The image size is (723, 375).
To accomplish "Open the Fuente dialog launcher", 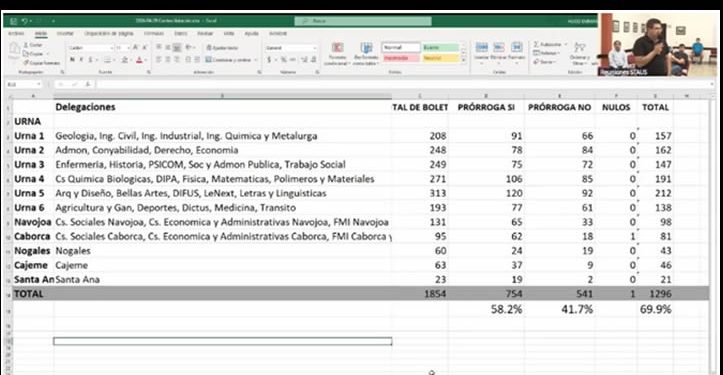I will (x=149, y=72).
